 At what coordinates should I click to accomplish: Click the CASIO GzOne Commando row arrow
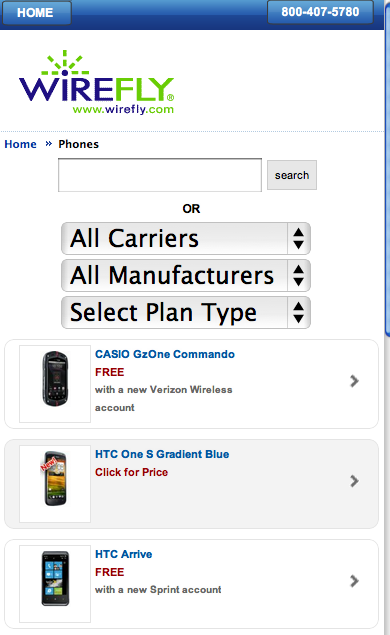point(354,381)
